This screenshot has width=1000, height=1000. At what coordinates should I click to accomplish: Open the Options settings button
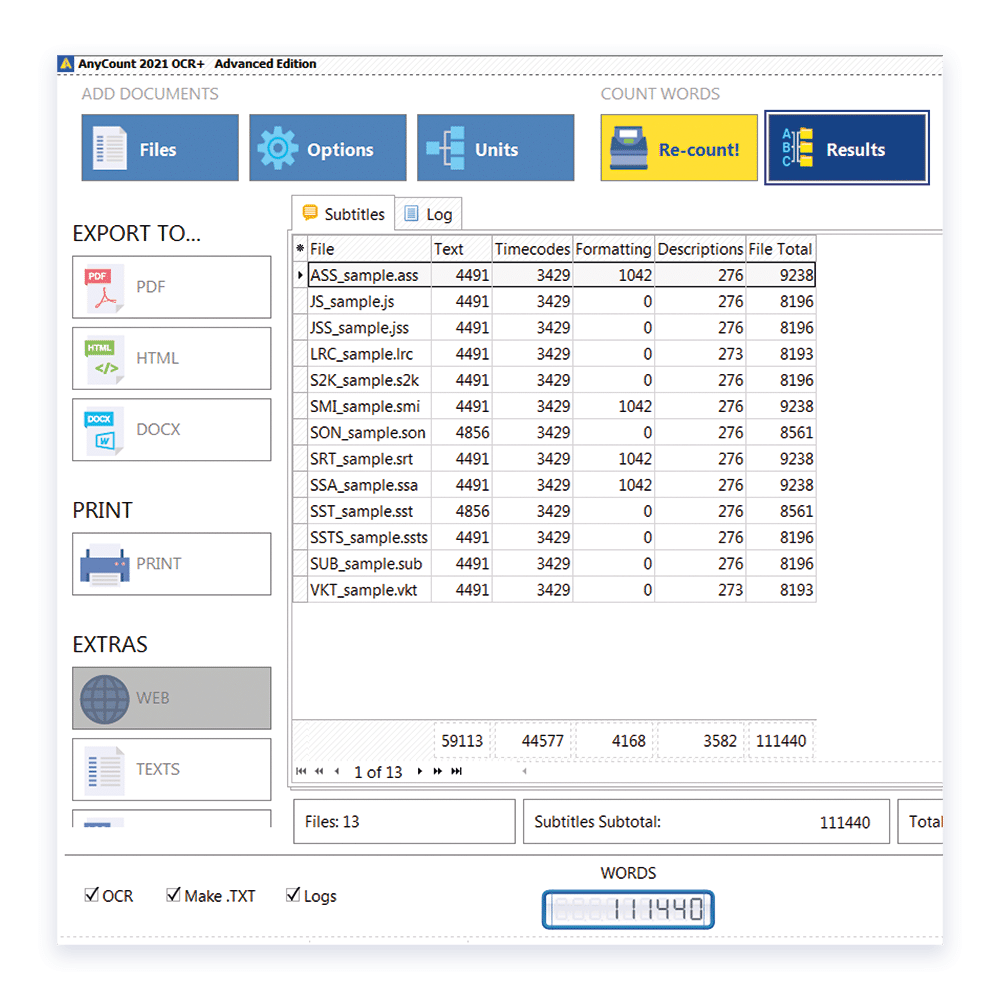click(328, 148)
